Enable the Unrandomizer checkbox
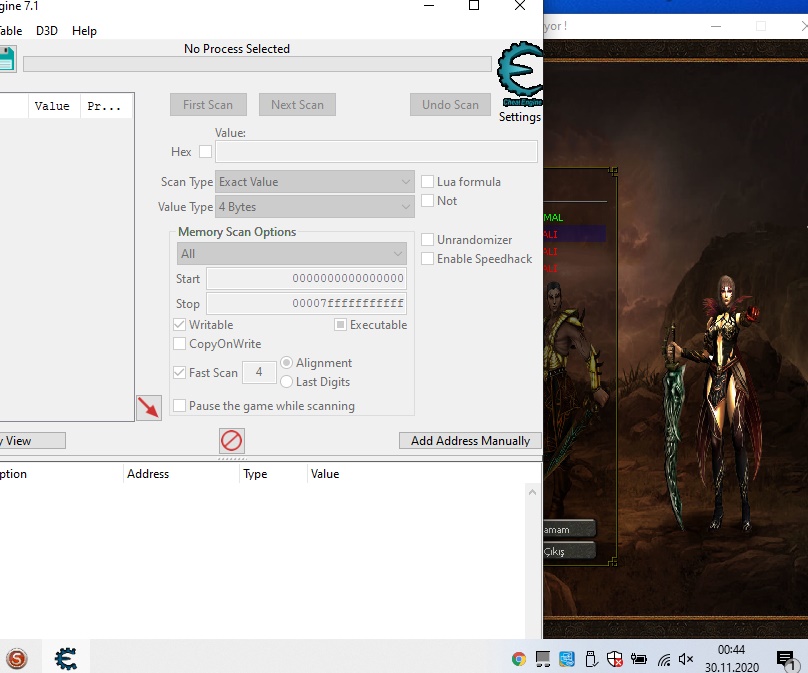Viewport: 808px width, 673px height. 427,240
